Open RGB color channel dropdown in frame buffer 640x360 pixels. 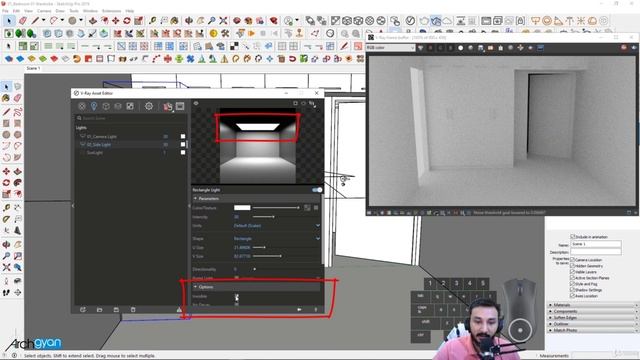[x=390, y=48]
